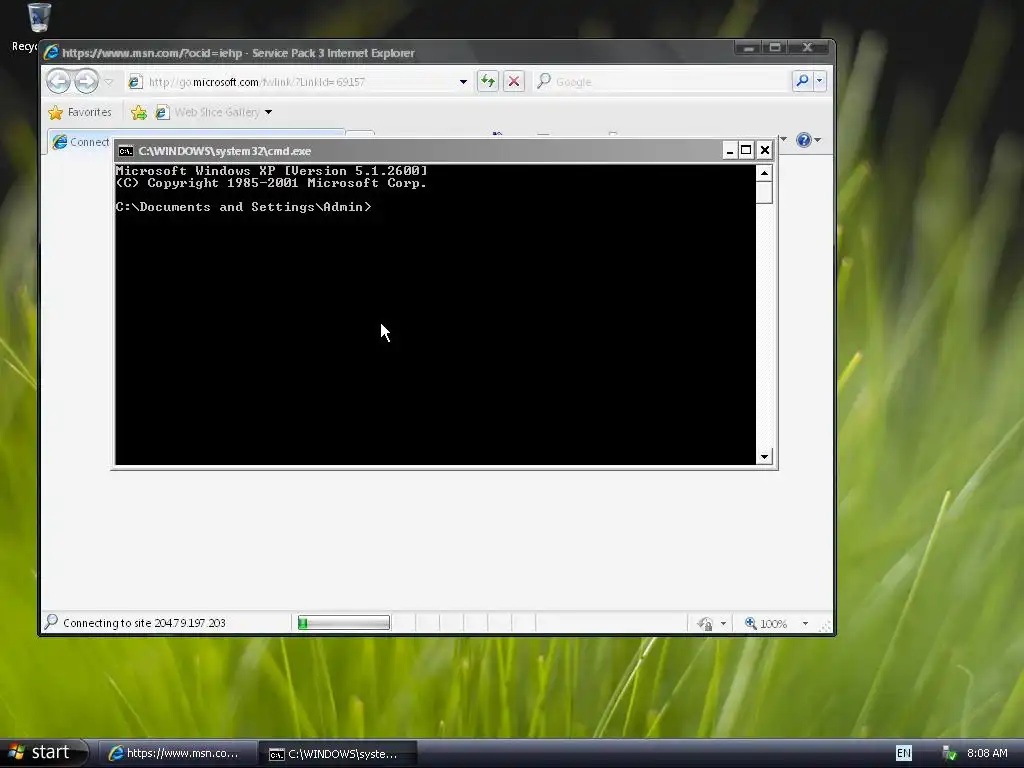Open the security zone dropdown arrow
1024x768 pixels.
[x=723, y=624]
